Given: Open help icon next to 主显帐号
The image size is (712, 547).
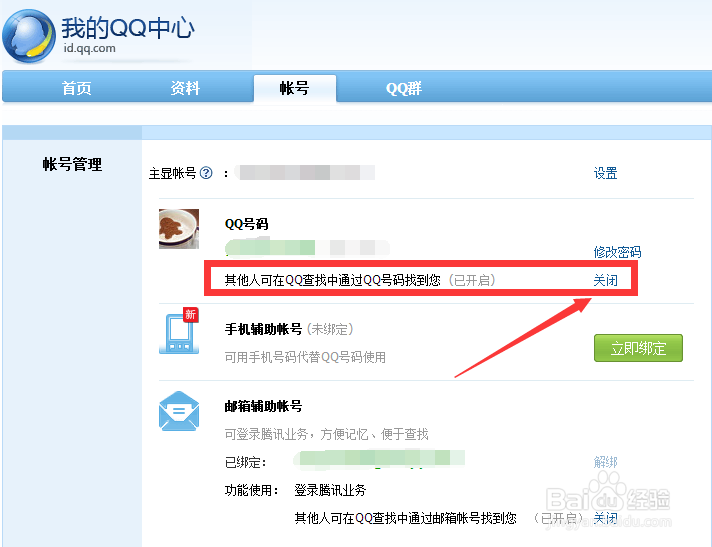Looking at the screenshot, I should 206,173.
